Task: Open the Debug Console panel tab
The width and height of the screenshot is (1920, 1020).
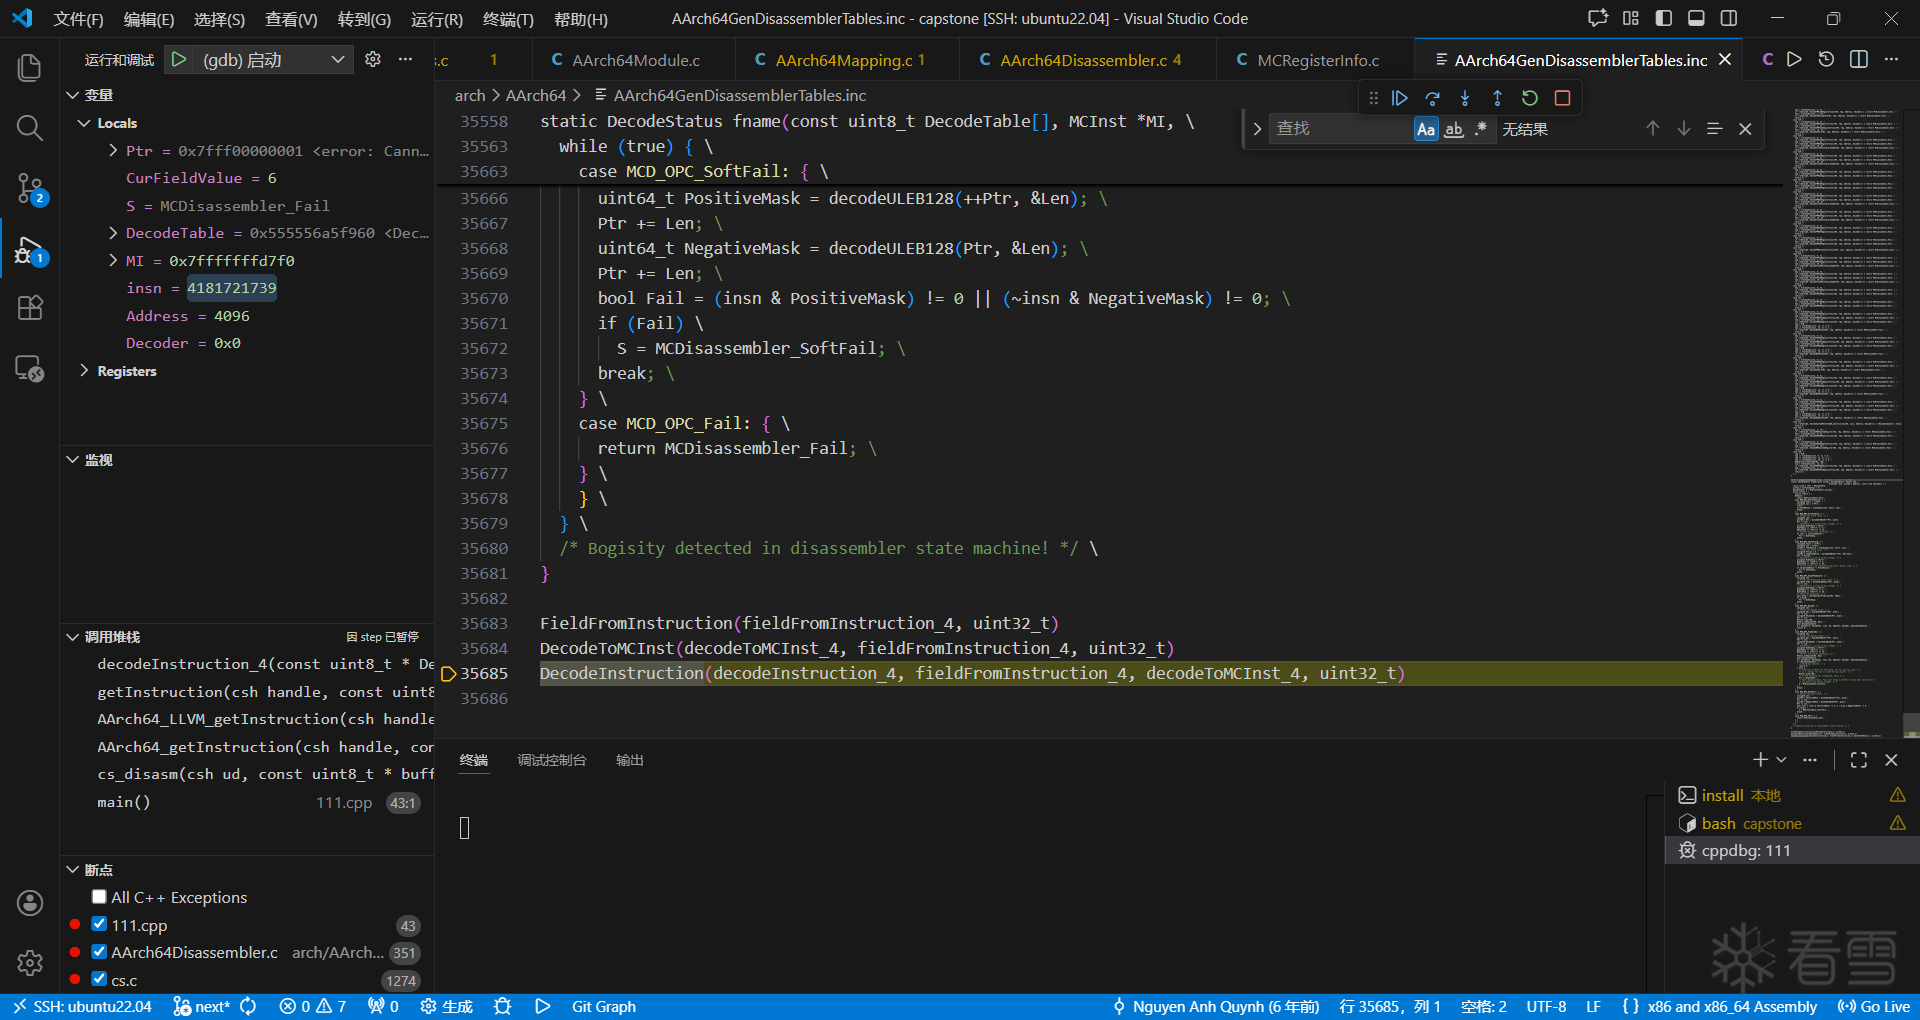Action: point(551,760)
